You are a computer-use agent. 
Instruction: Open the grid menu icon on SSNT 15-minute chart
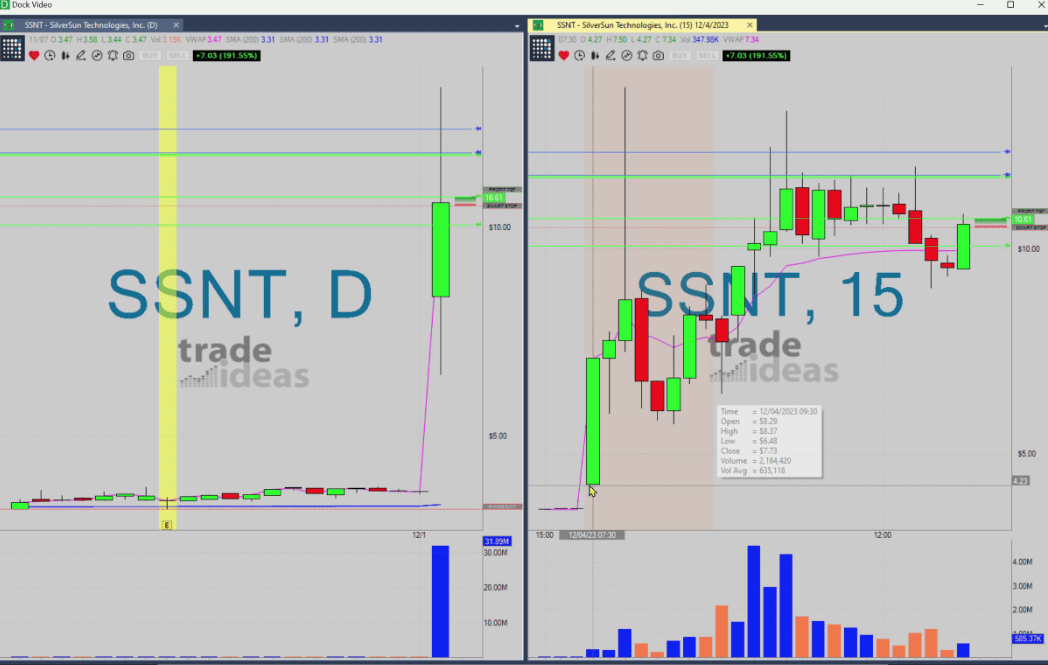click(x=542, y=49)
